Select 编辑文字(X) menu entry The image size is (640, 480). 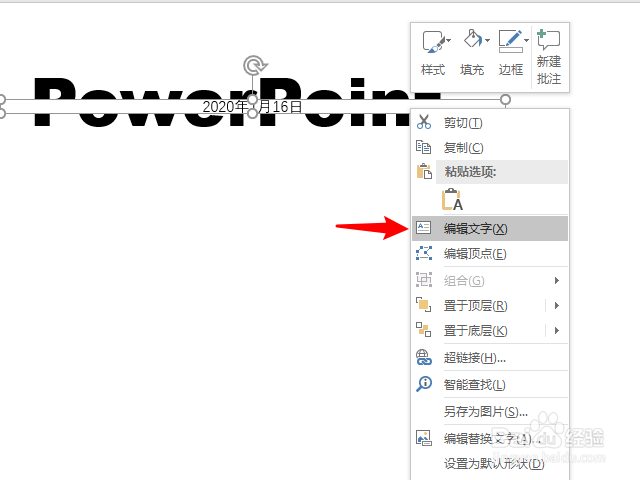pyautogui.click(x=490, y=229)
